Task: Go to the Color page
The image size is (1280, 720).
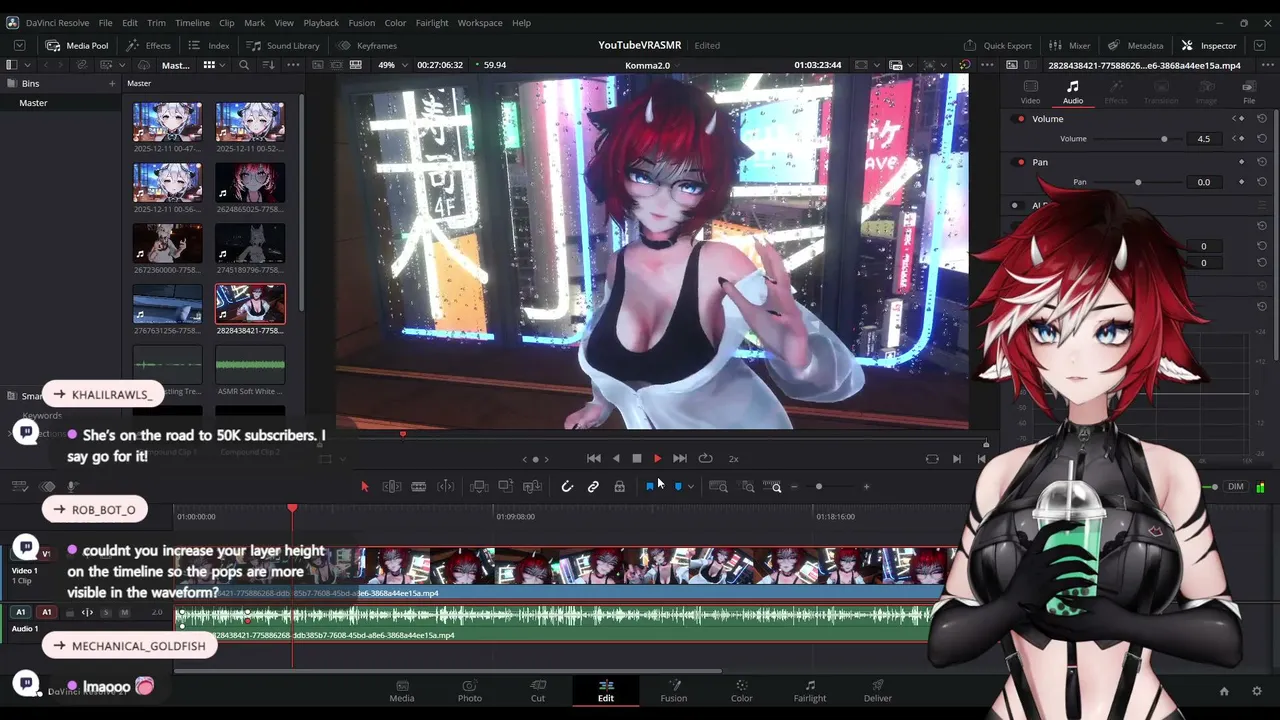Action: (x=741, y=691)
